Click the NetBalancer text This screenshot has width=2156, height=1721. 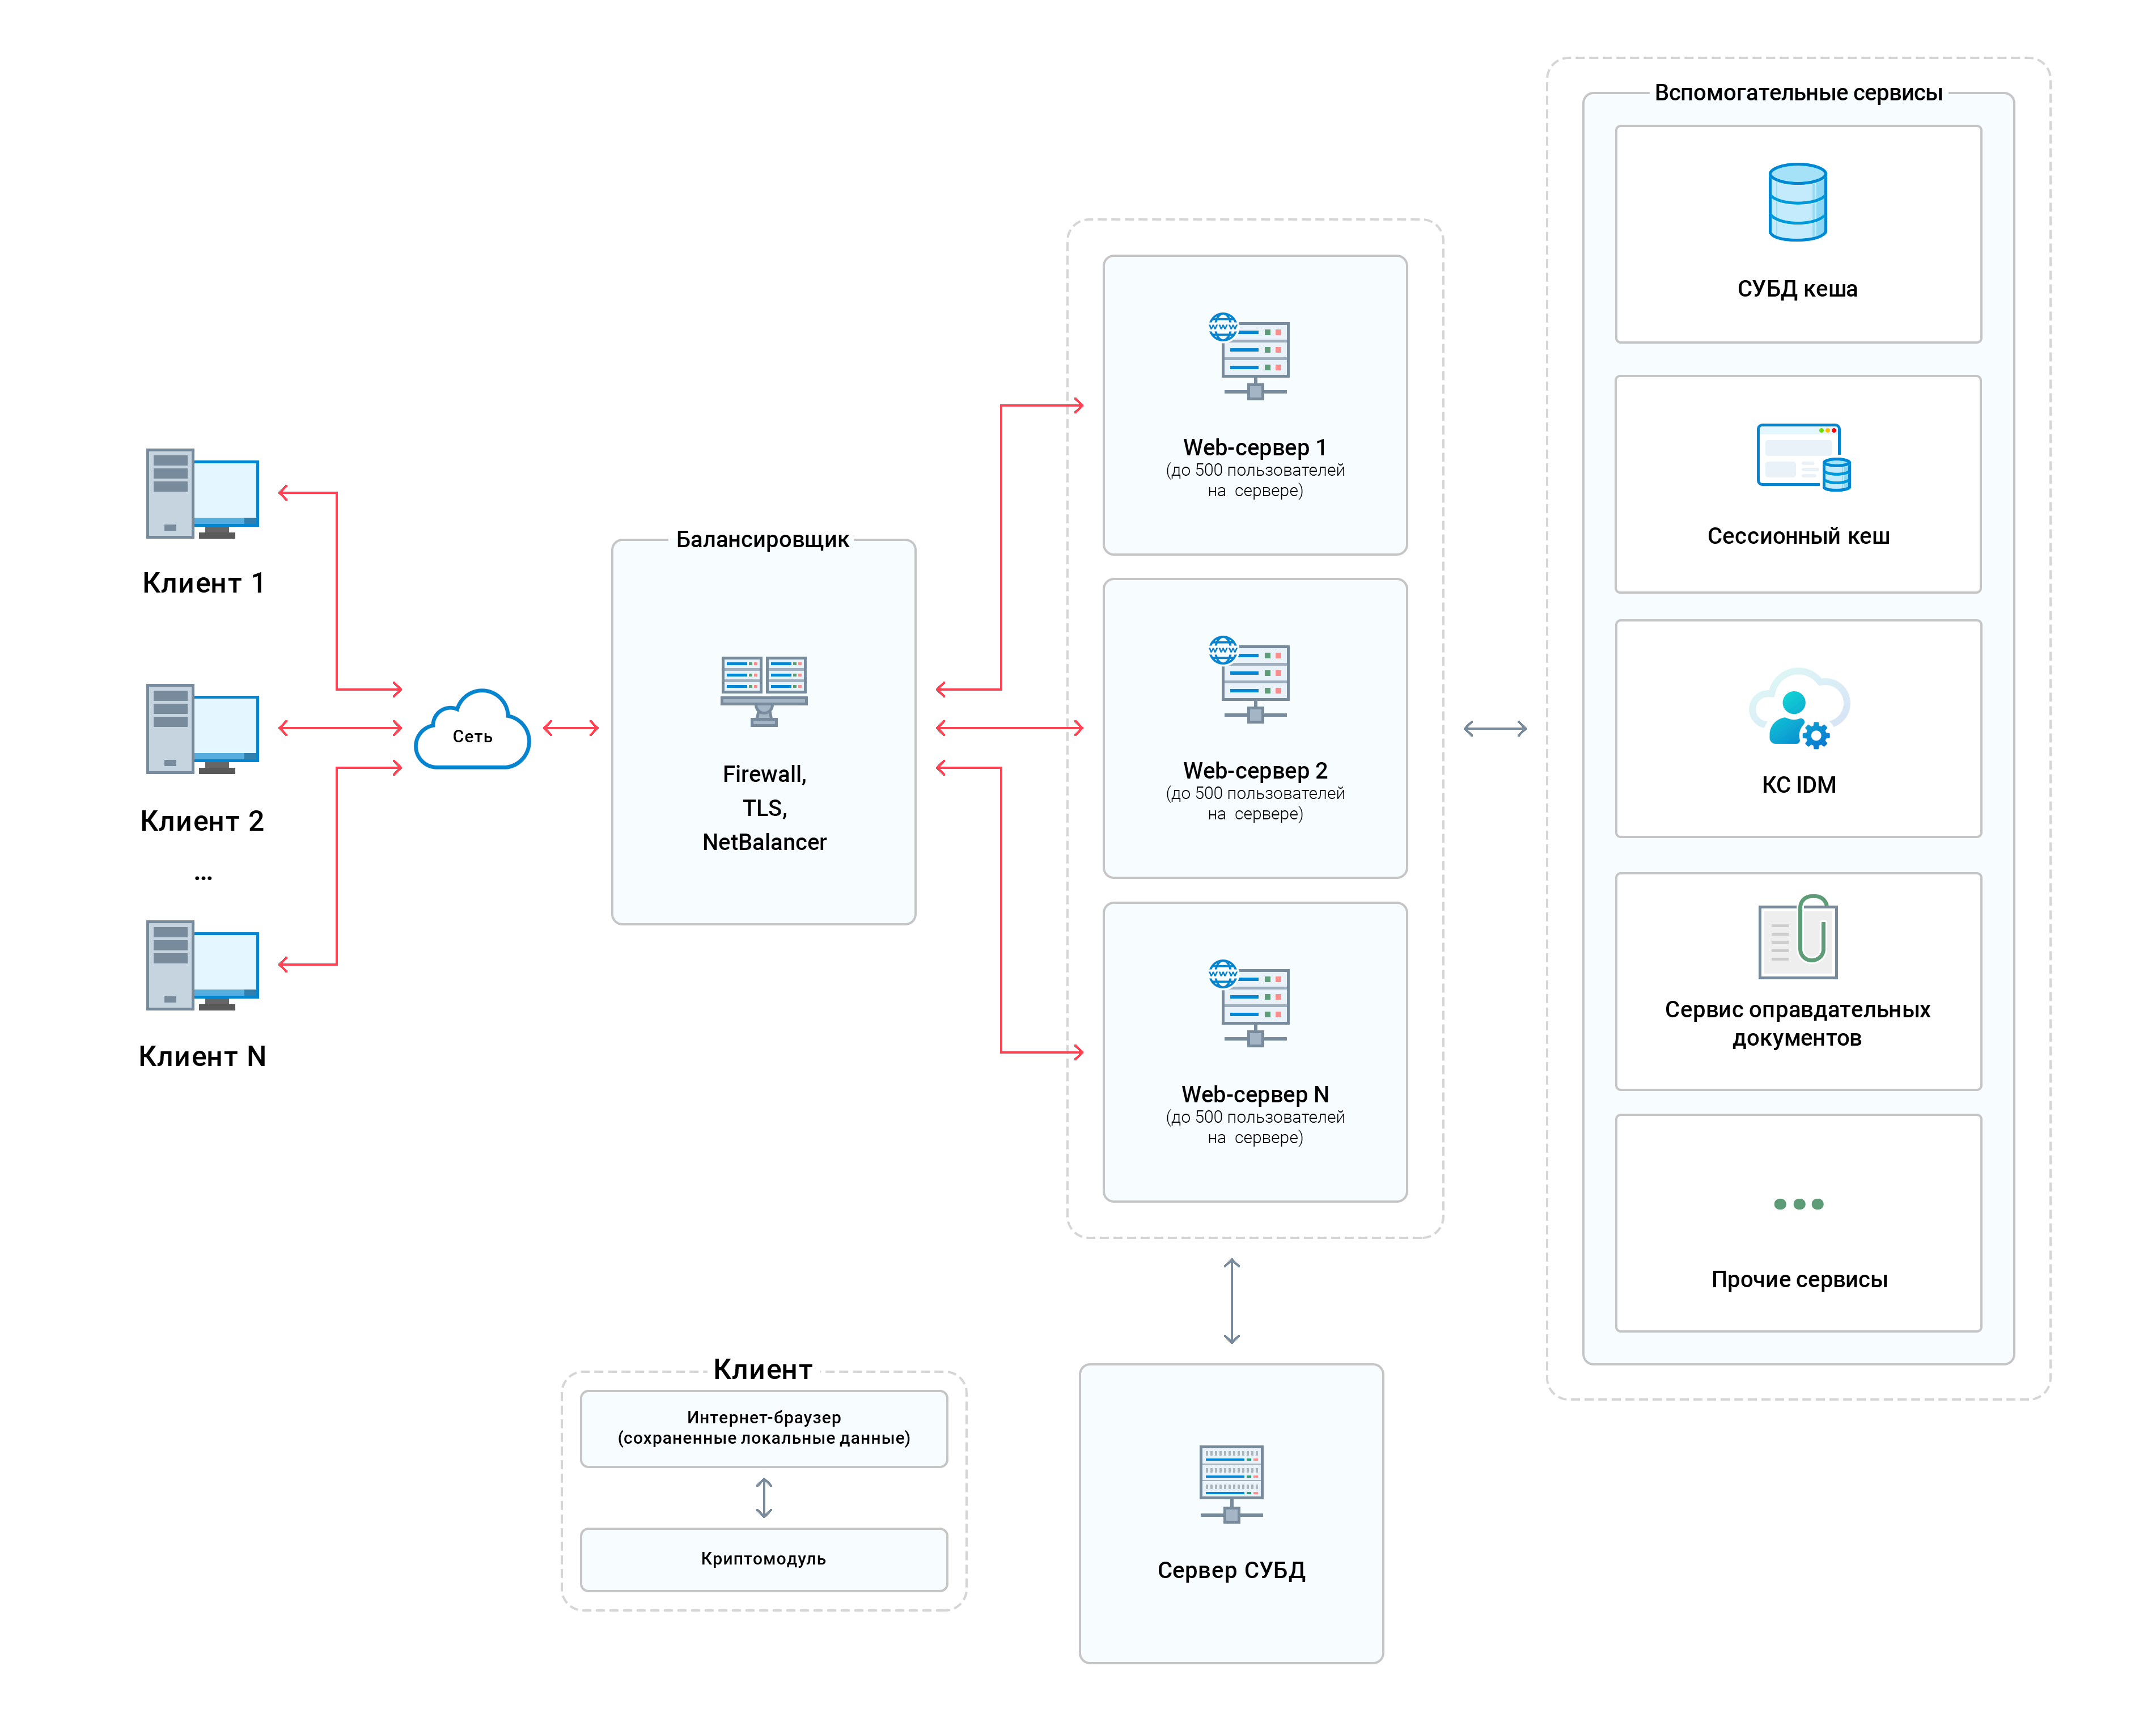[764, 842]
